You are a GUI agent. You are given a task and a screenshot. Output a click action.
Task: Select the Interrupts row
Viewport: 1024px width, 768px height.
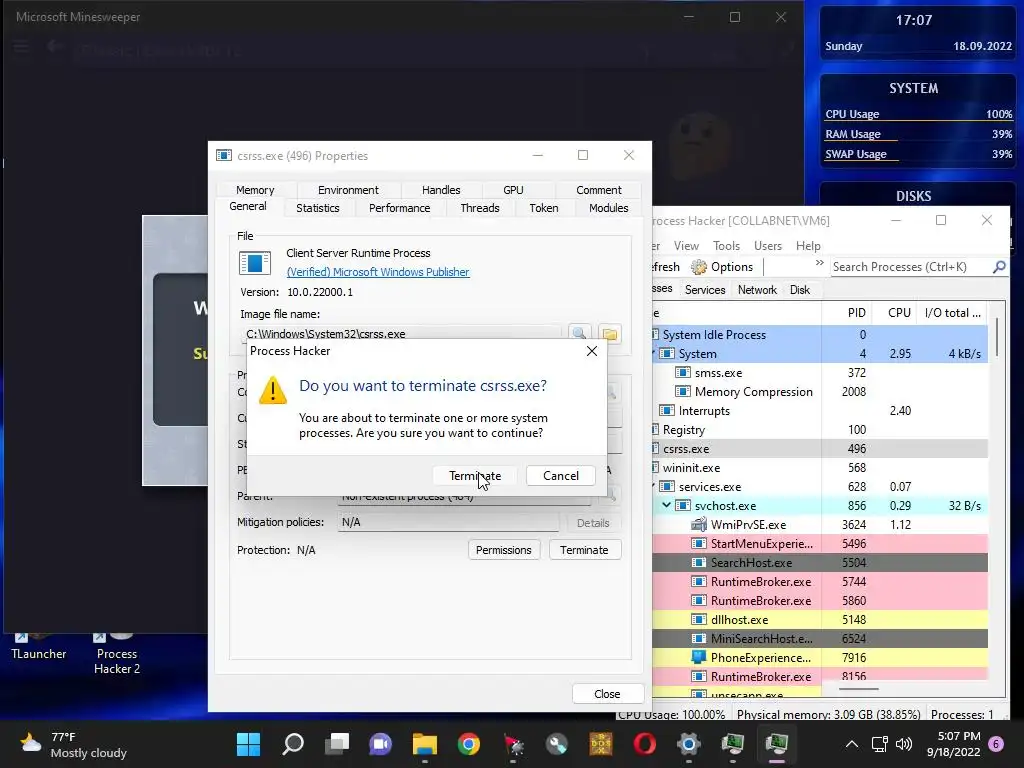pyautogui.click(x=820, y=410)
